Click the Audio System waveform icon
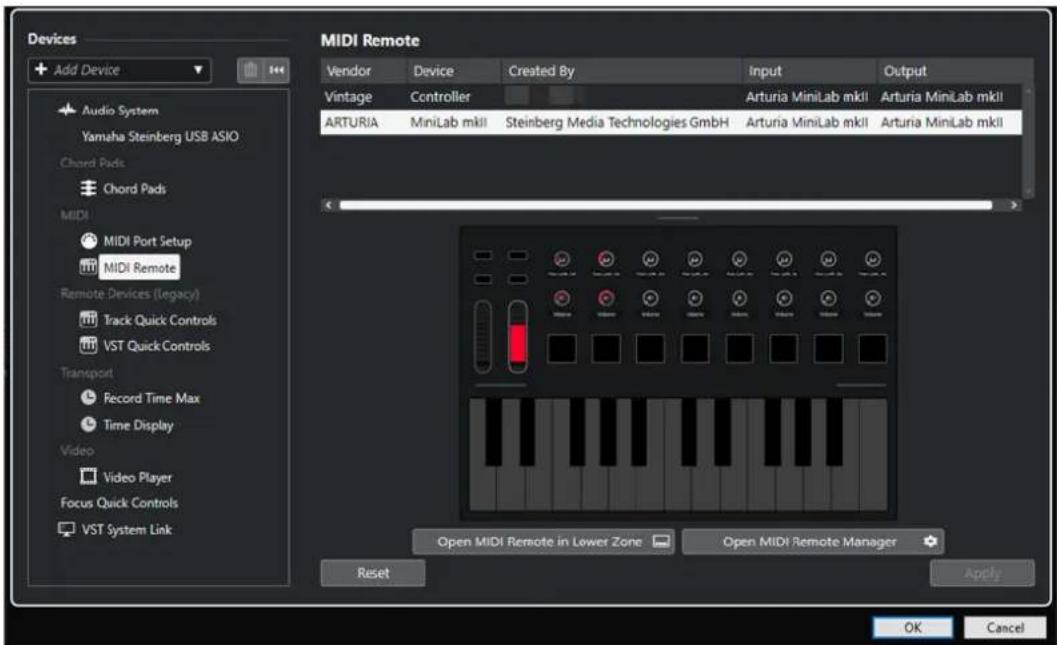The image size is (1057, 645). click(x=67, y=110)
